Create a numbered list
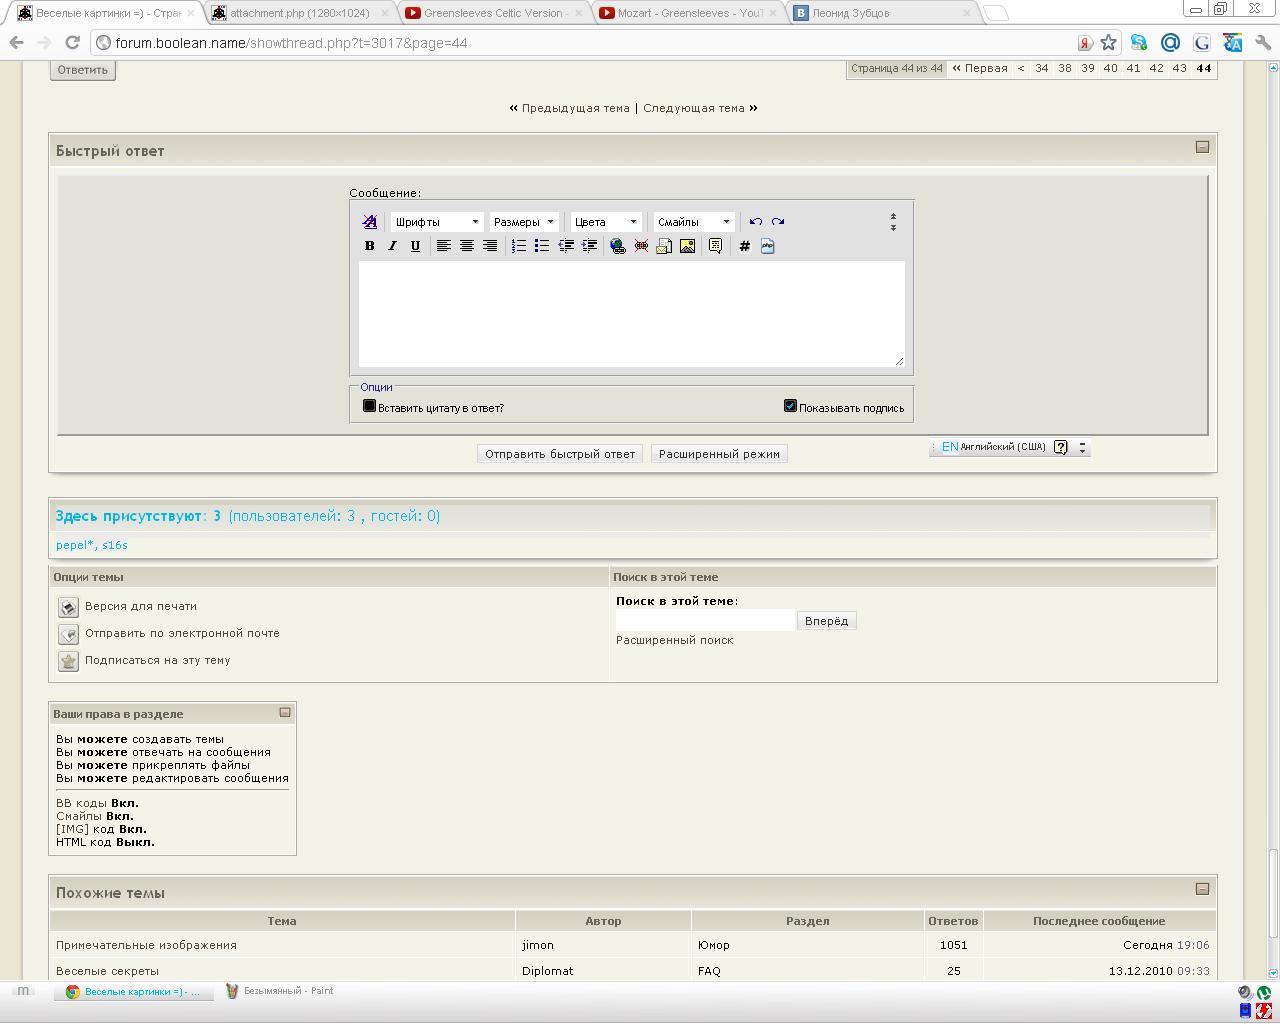The height and width of the screenshot is (1024, 1280). tap(518, 246)
